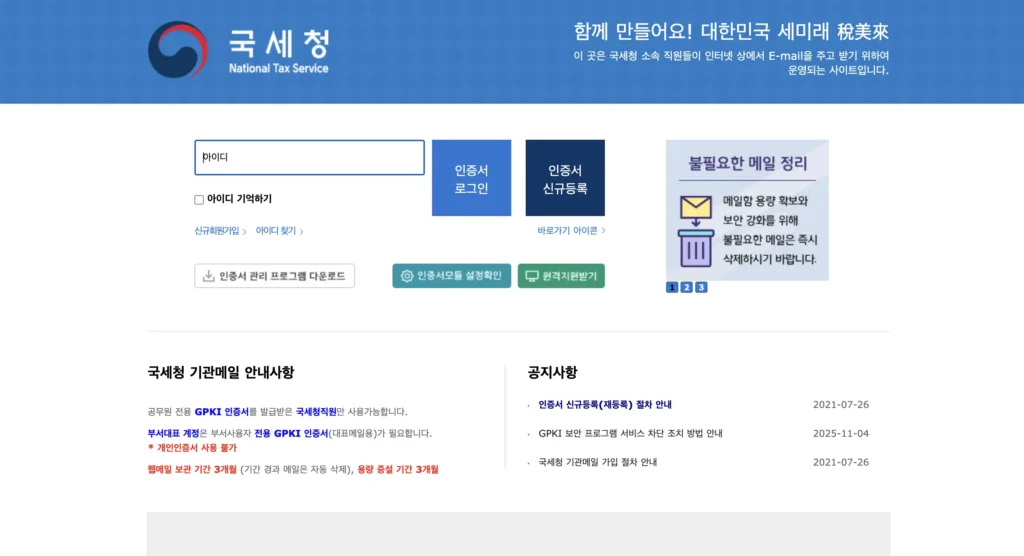This screenshot has width=1024, height=556.
Task: Click the mail-to-trash icon in banner
Action: coord(696,231)
